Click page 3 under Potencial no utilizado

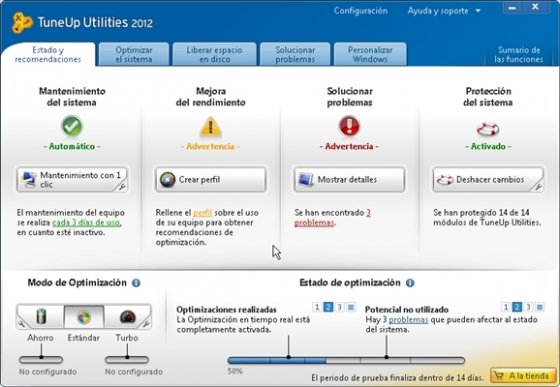coord(528,307)
